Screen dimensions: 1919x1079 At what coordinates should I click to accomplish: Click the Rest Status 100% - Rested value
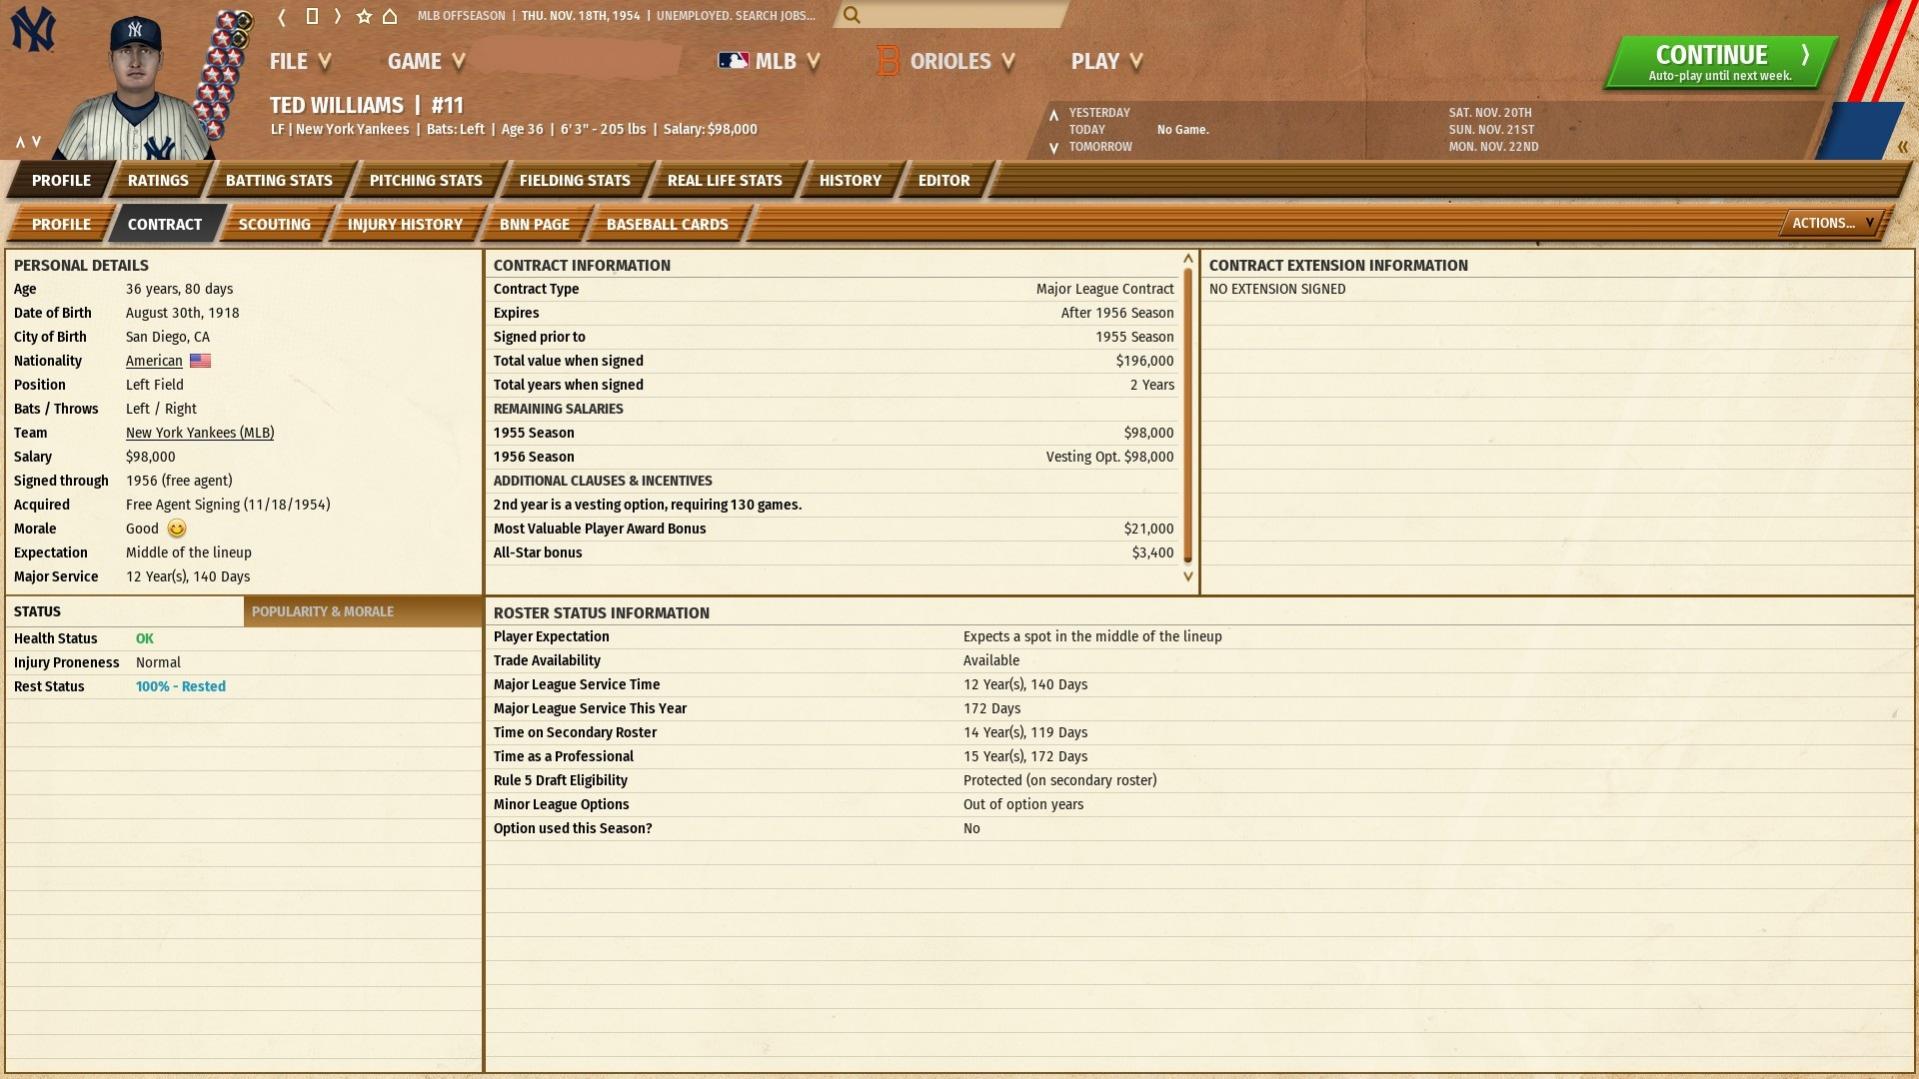181,687
